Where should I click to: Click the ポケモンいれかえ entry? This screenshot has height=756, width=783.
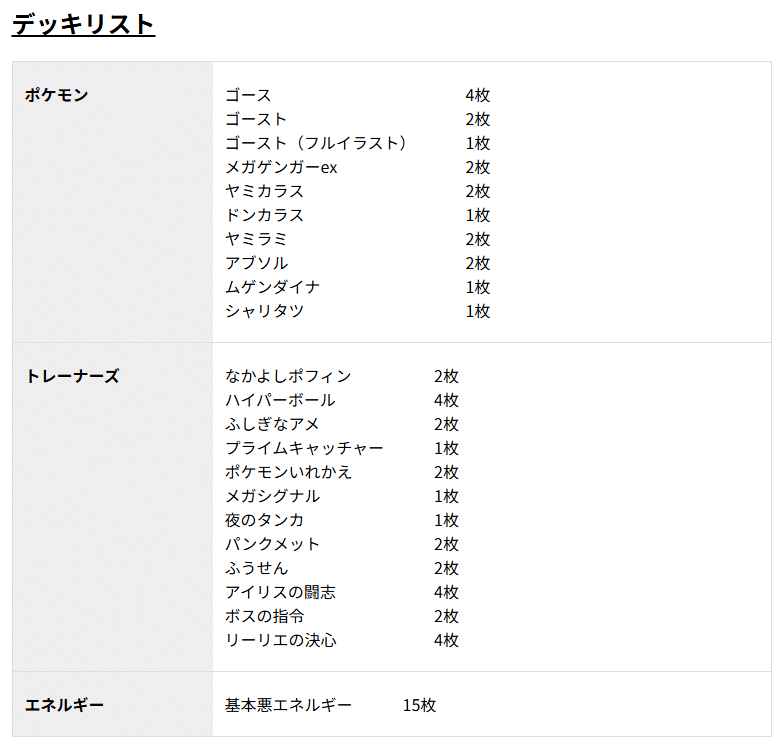[288, 472]
